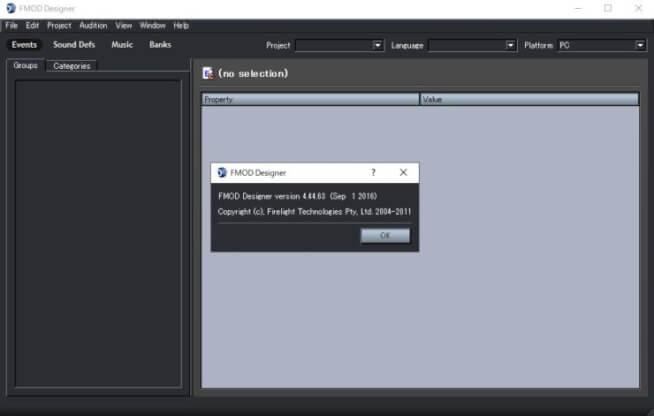Click the Property column header
The width and height of the screenshot is (654, 416).
click(310, 99)
